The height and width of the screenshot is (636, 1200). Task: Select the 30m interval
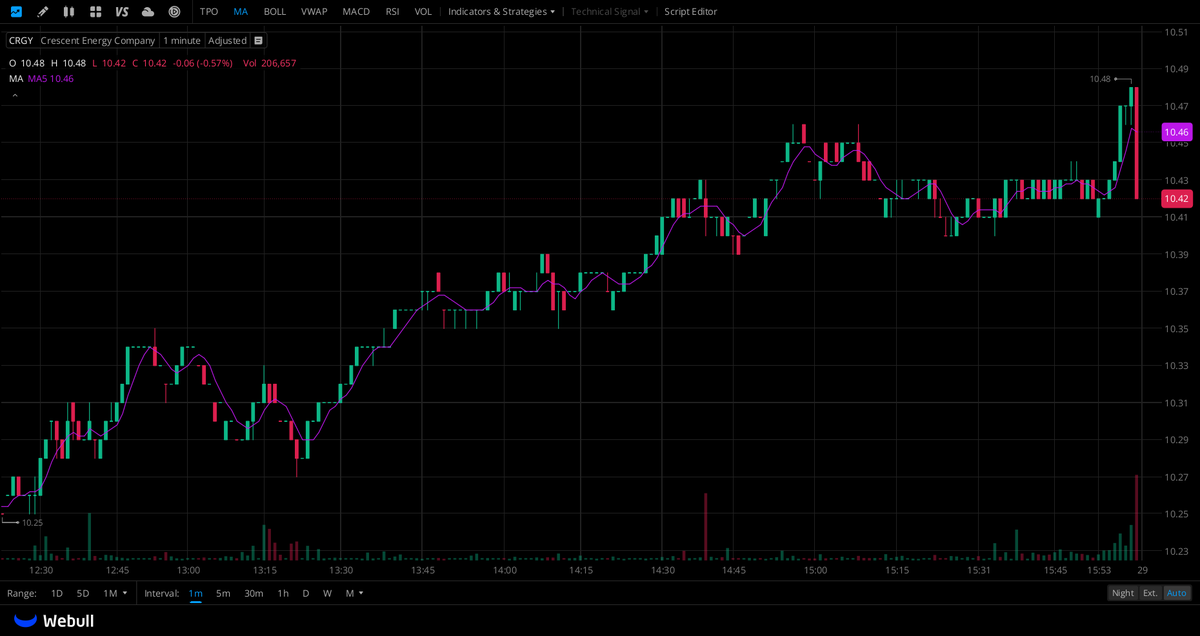point(254,593)
